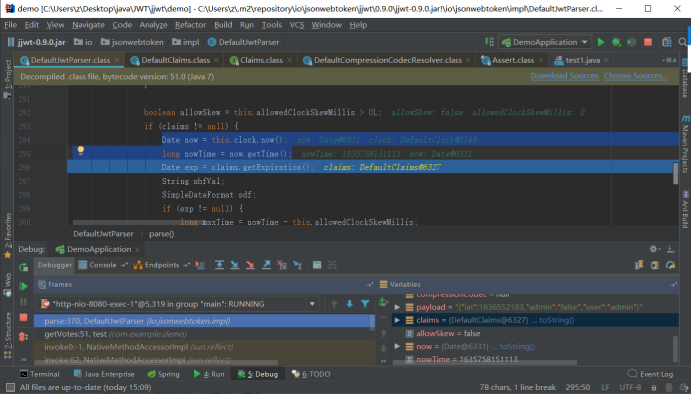Open the 6: TODO tool window
This screenshot has width=691, height=394.
click(311, 374)
